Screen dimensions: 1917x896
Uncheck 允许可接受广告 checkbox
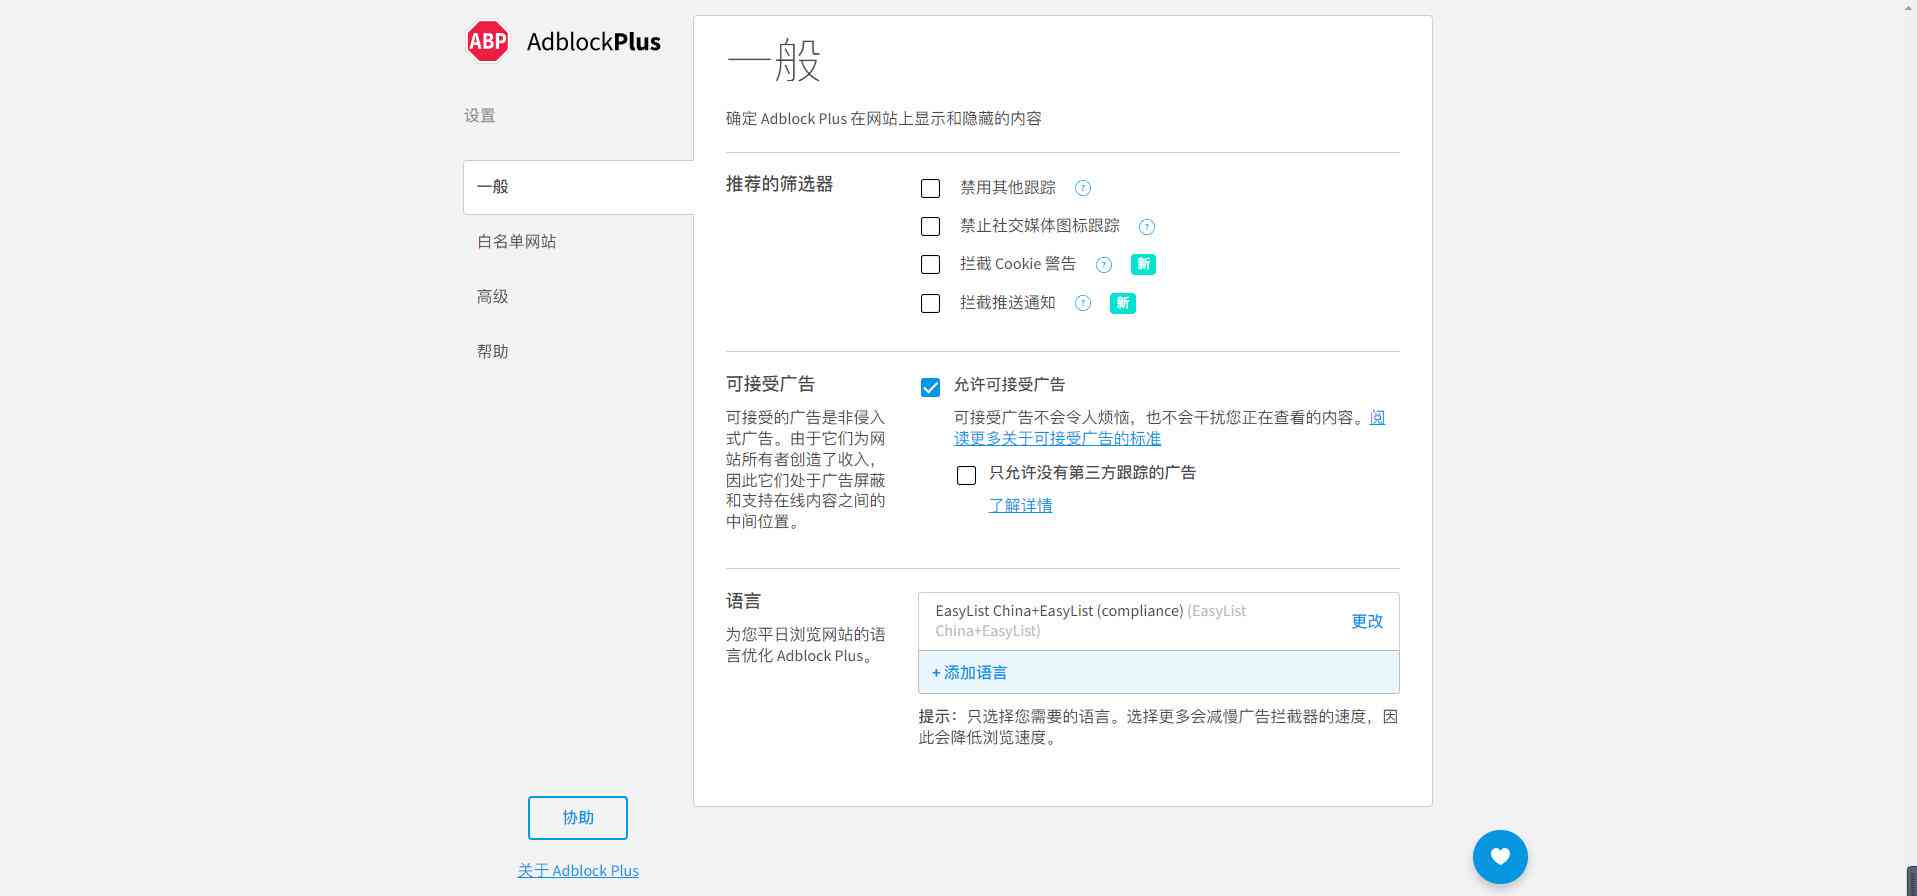(930, 387)
